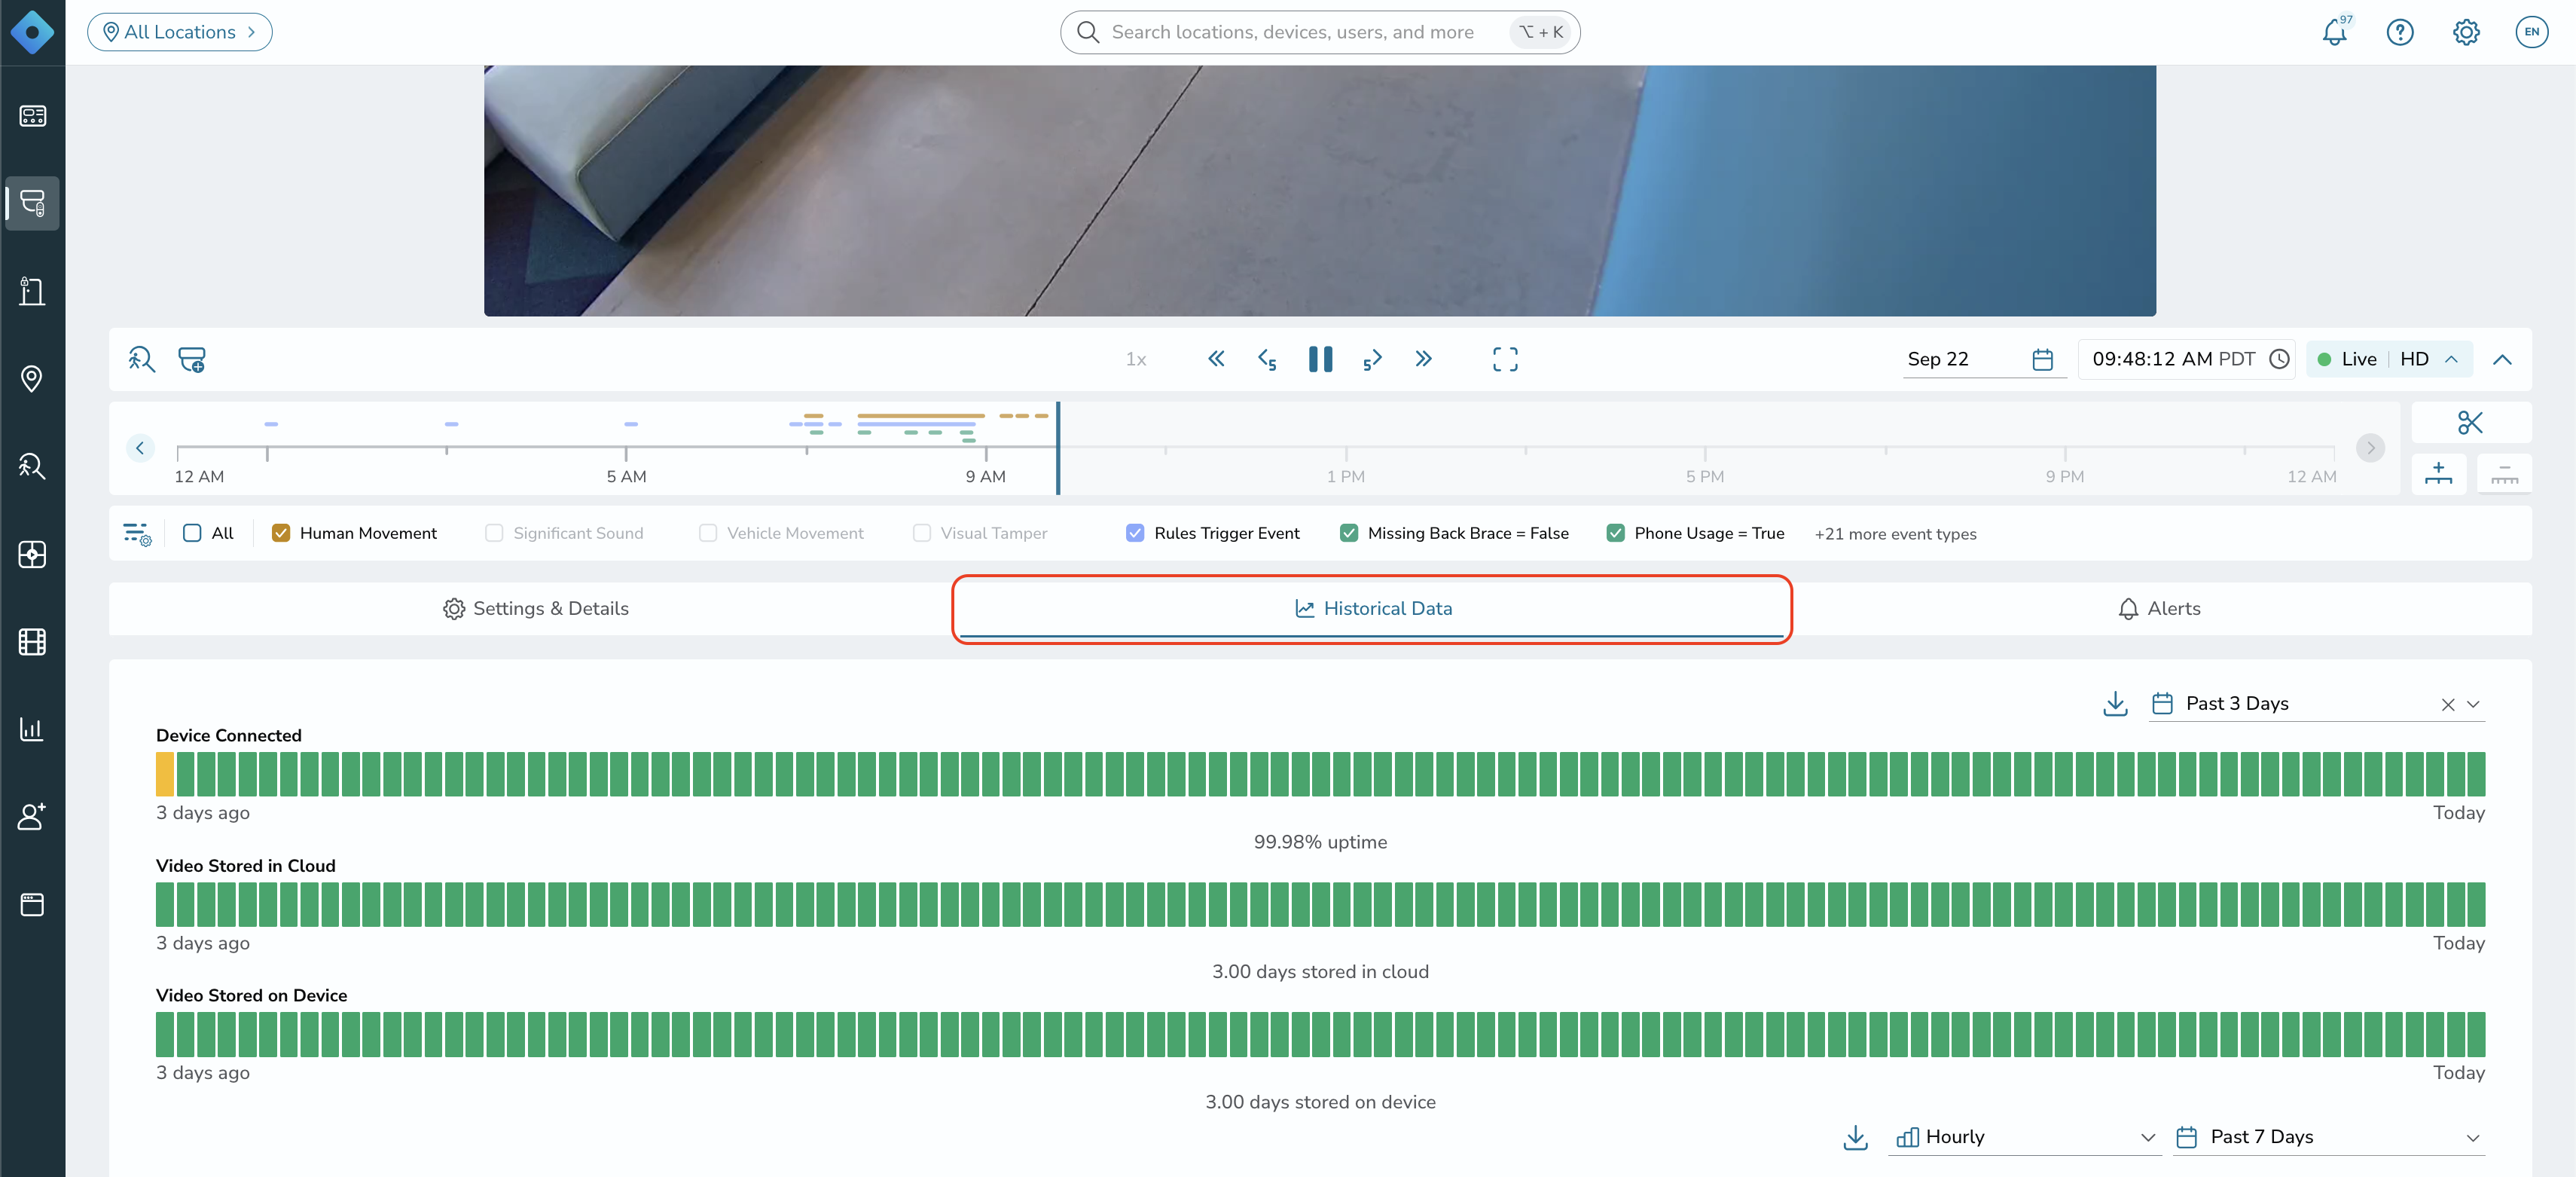Expand the HD quality menu chevron
The width and height of the screenshot is (2576, 1177).
click(2452, 359)
